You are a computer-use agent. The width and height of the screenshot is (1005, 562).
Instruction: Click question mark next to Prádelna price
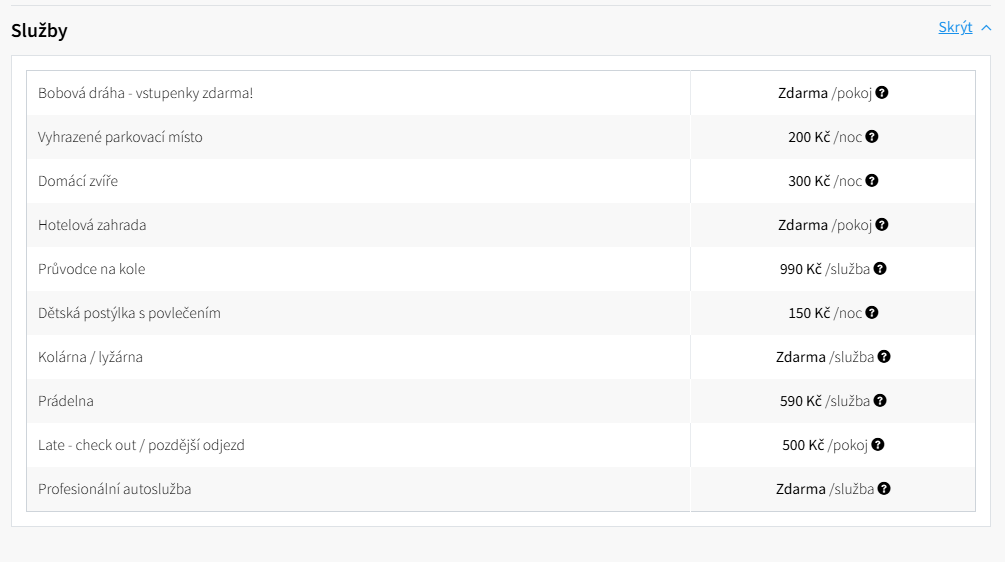click(880, 401)
